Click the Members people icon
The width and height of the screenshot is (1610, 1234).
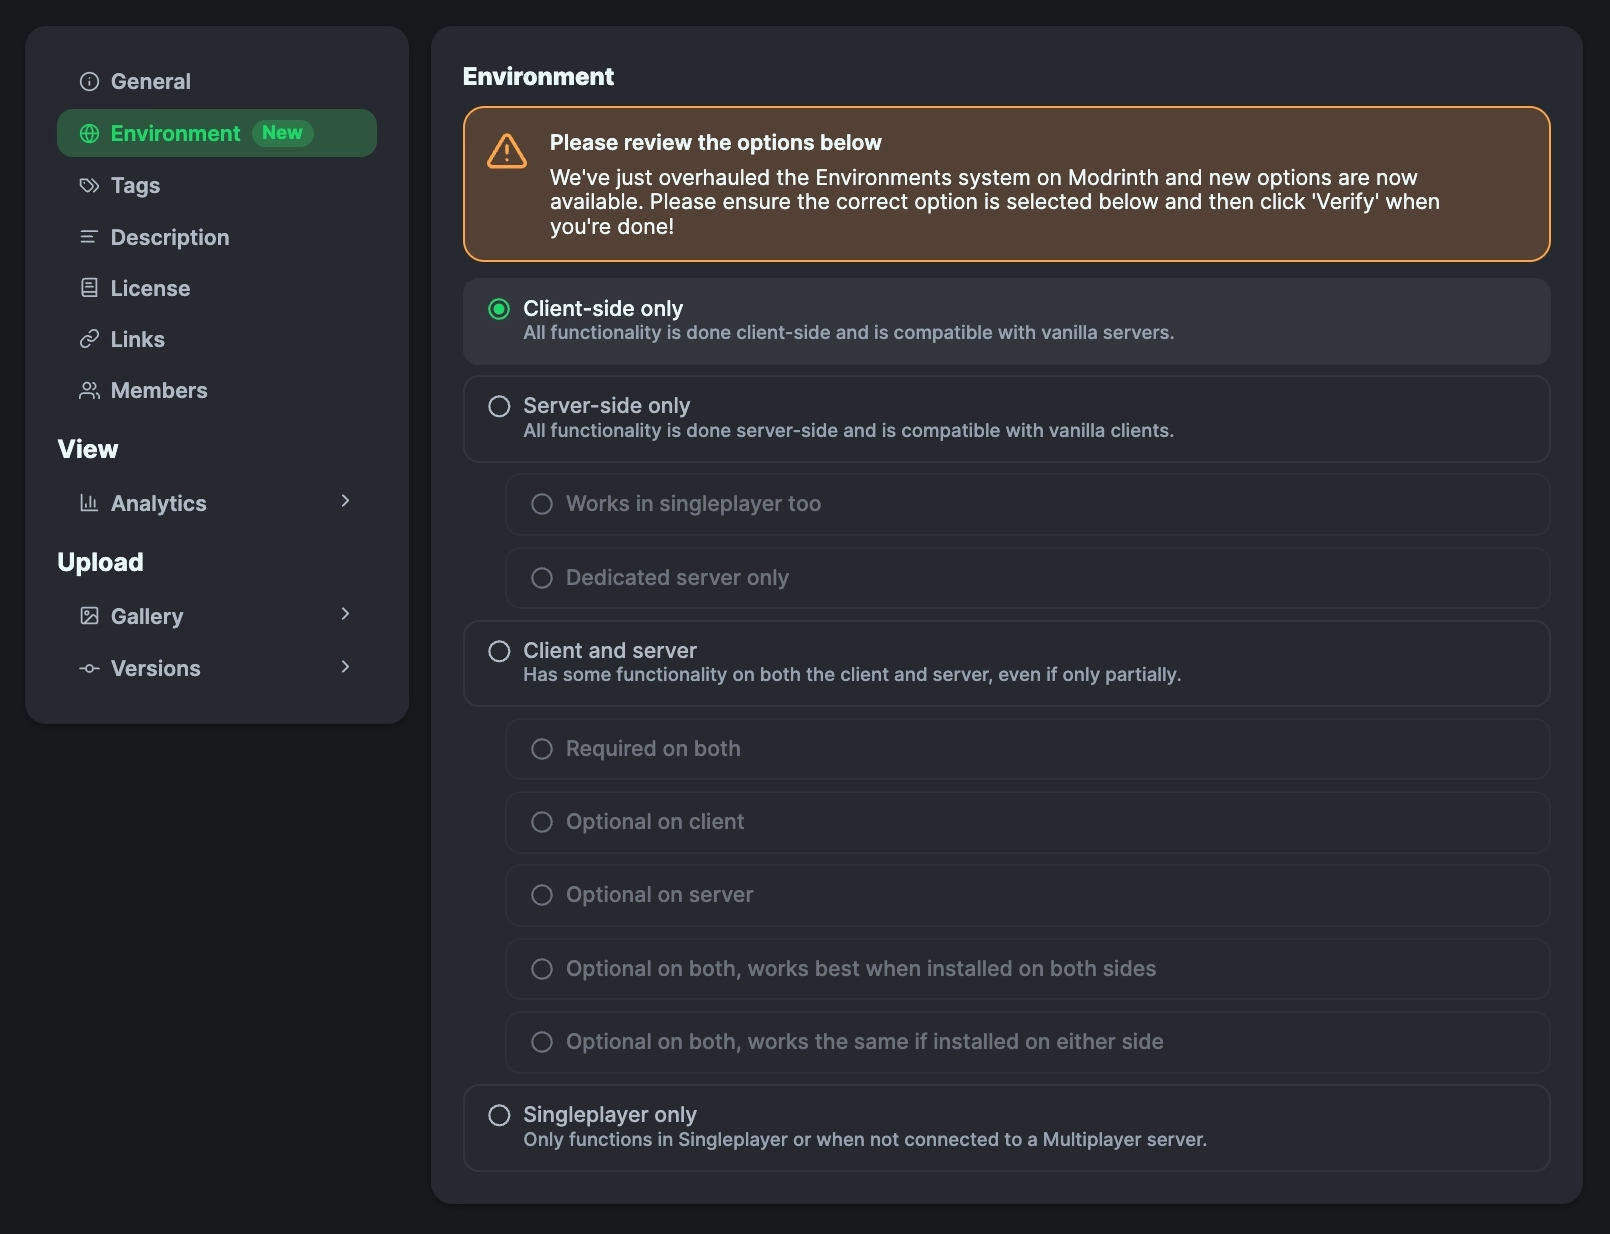click(88, 390)
